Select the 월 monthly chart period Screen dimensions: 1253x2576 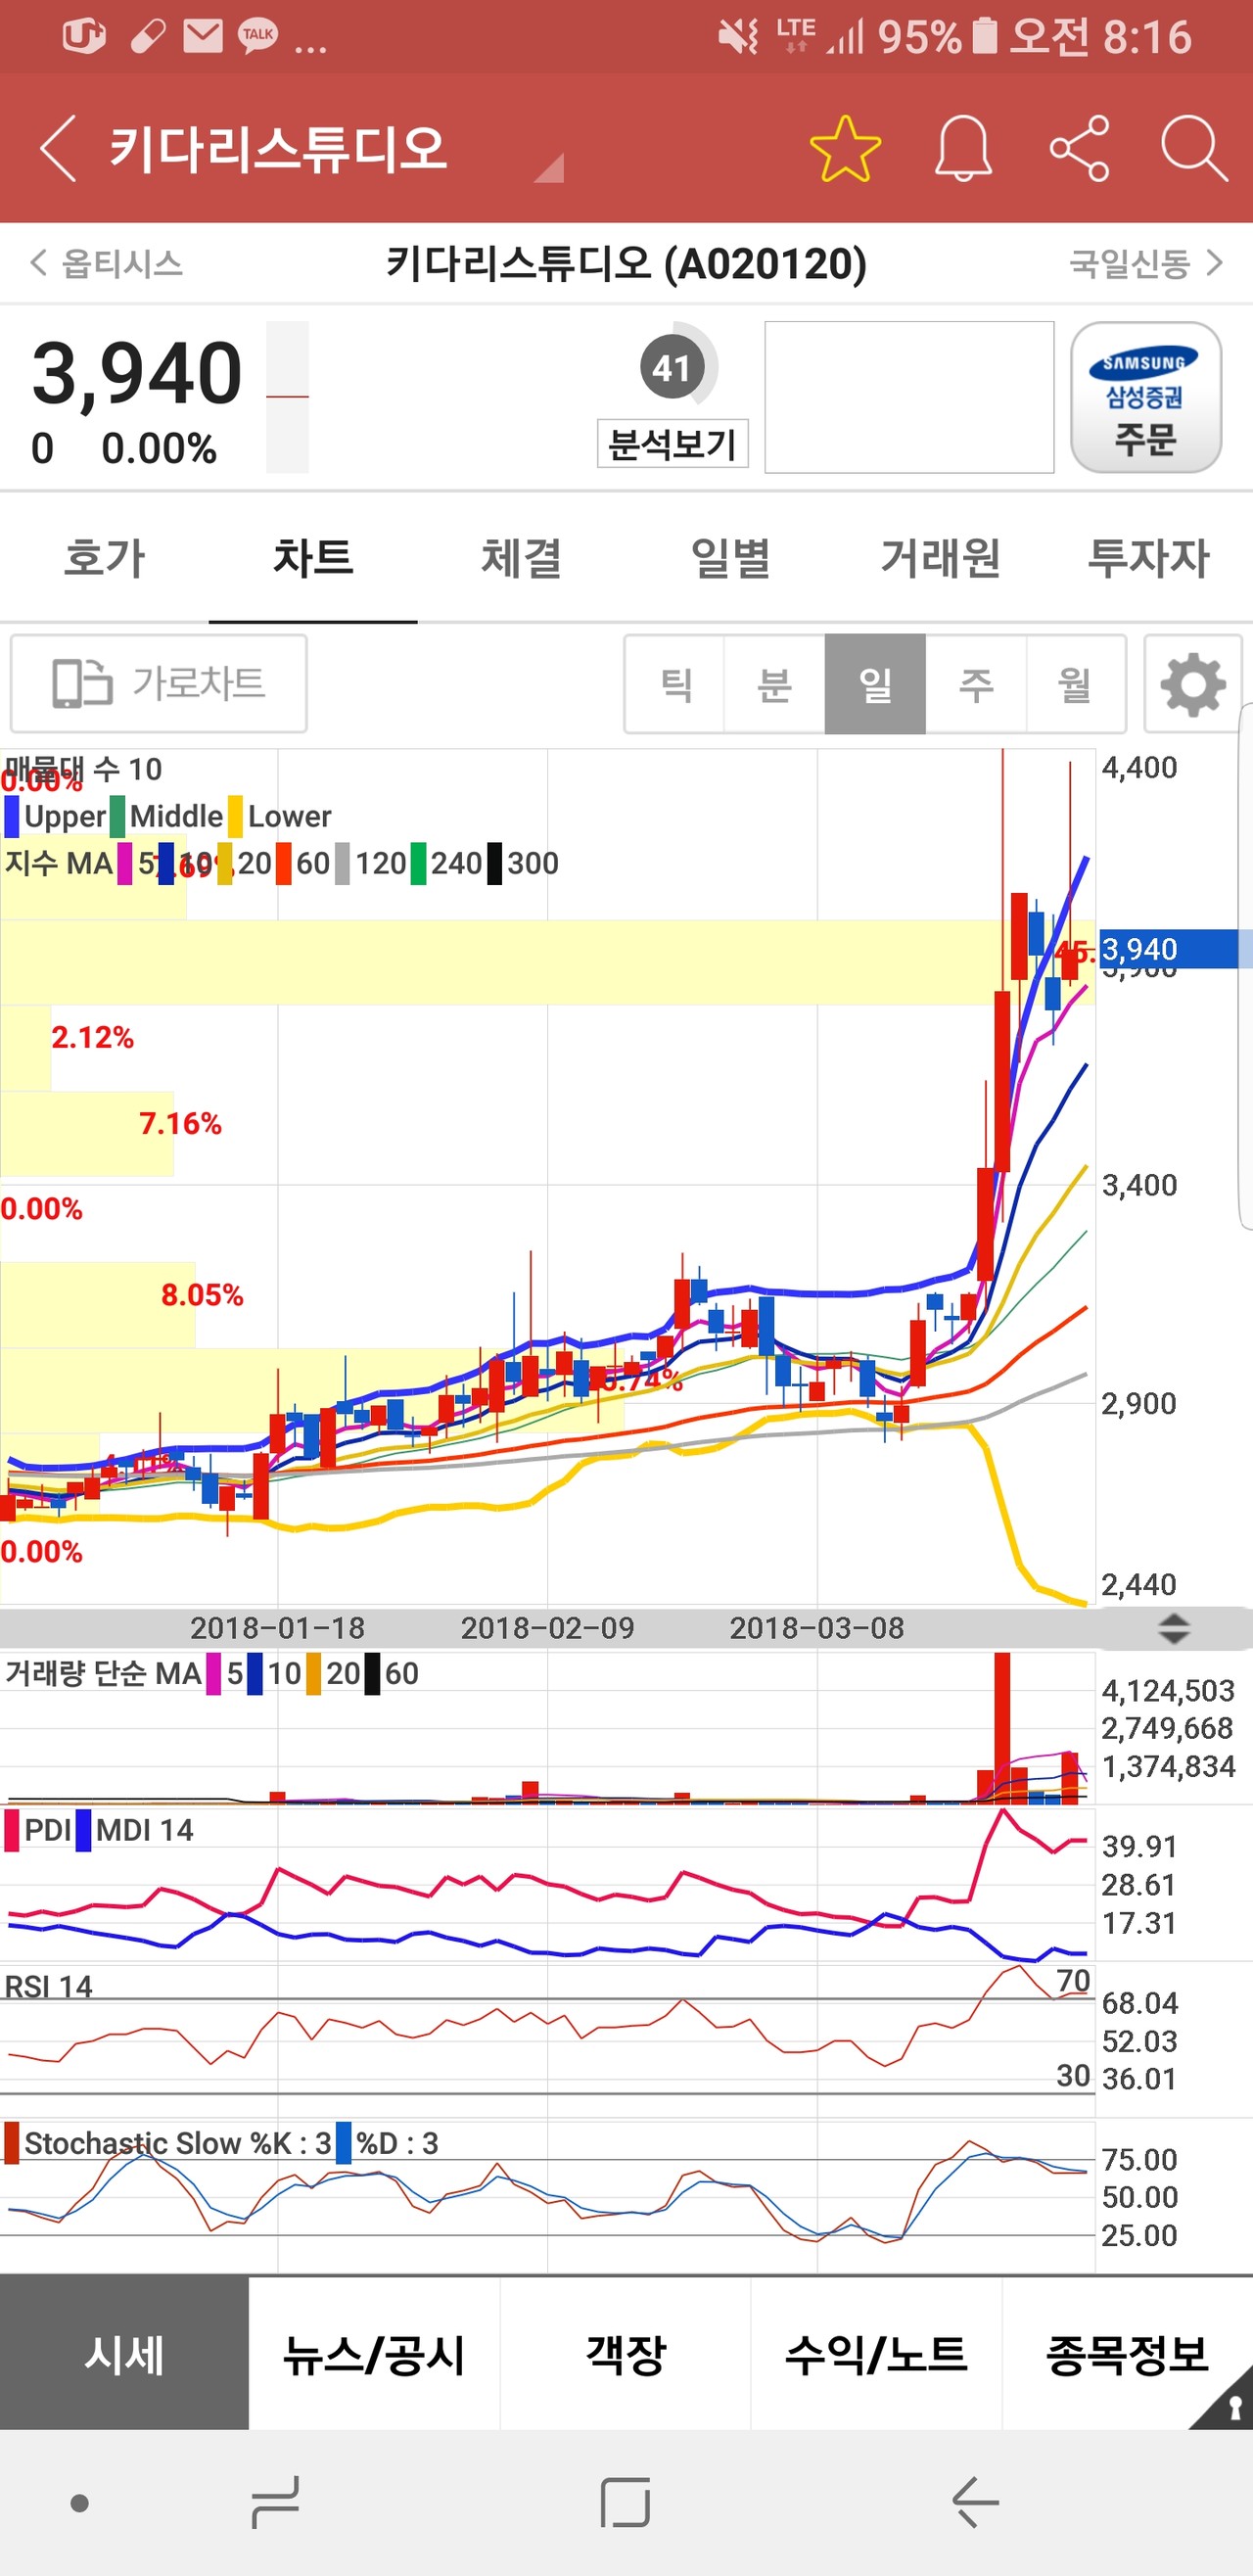point(1075,684)
